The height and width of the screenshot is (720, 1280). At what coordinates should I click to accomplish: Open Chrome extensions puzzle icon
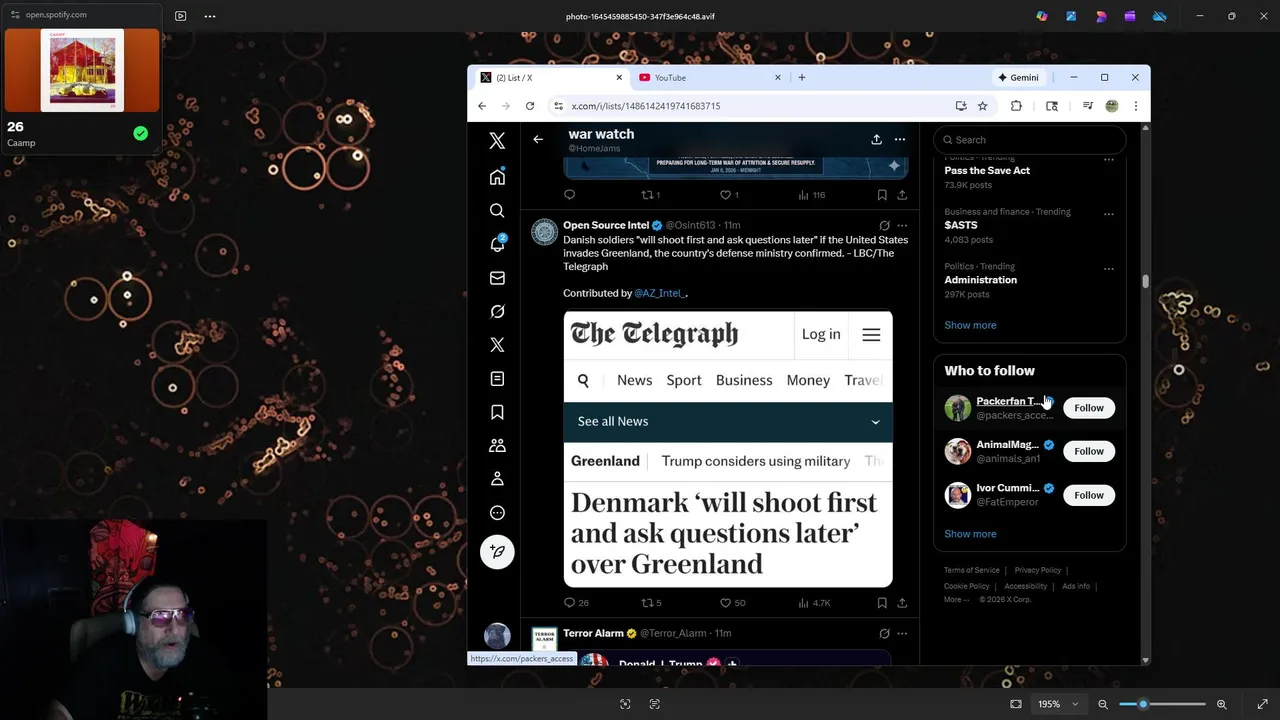[x=1016, y=106]
